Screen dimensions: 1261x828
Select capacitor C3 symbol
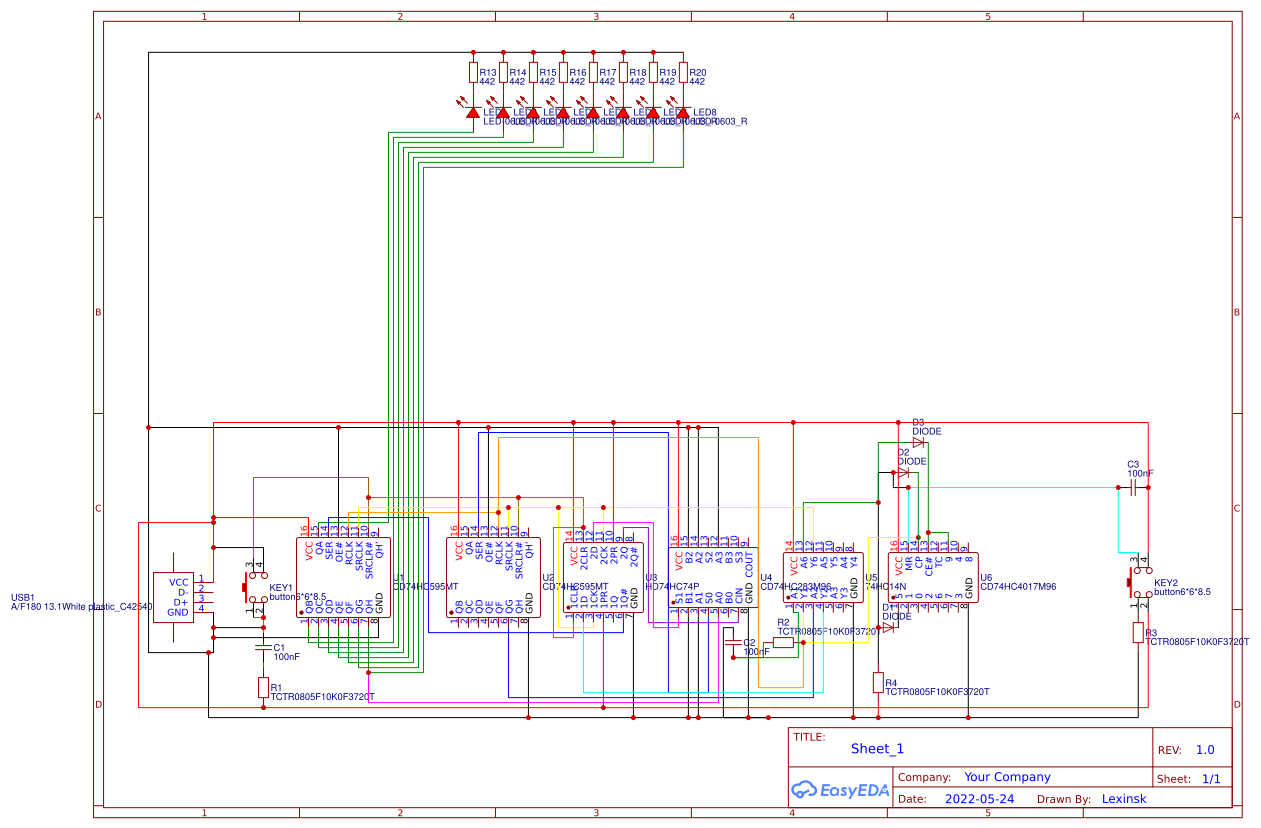click(x=1133, y=487)
